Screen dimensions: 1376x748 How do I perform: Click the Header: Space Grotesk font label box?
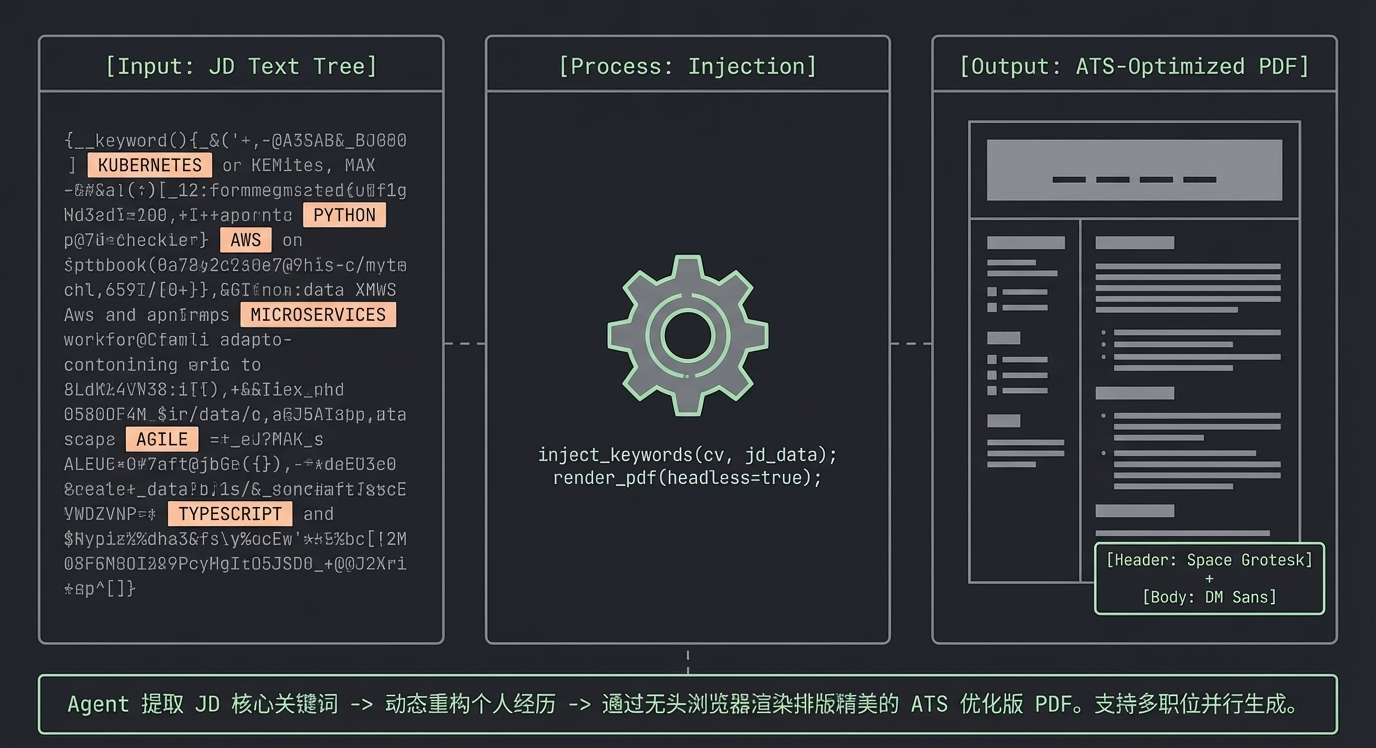(x=1209, y=578)
